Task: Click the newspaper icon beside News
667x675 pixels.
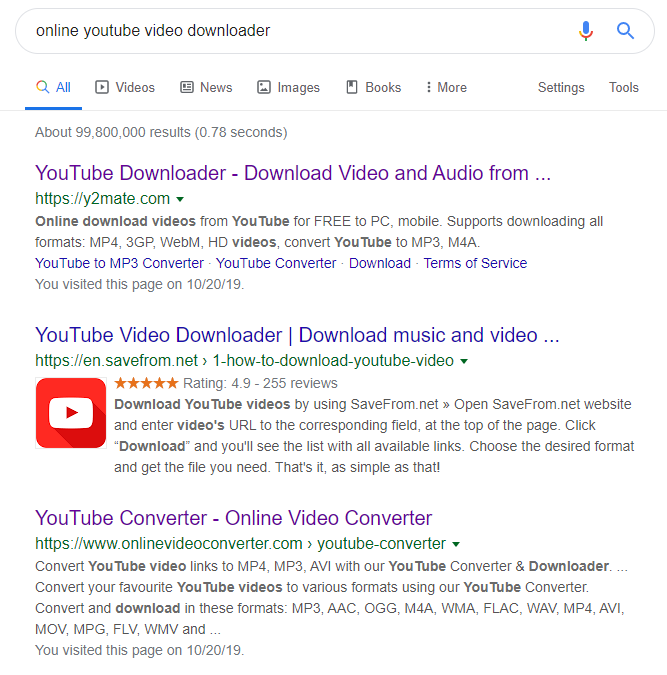Action: click(x=186, y=87)
